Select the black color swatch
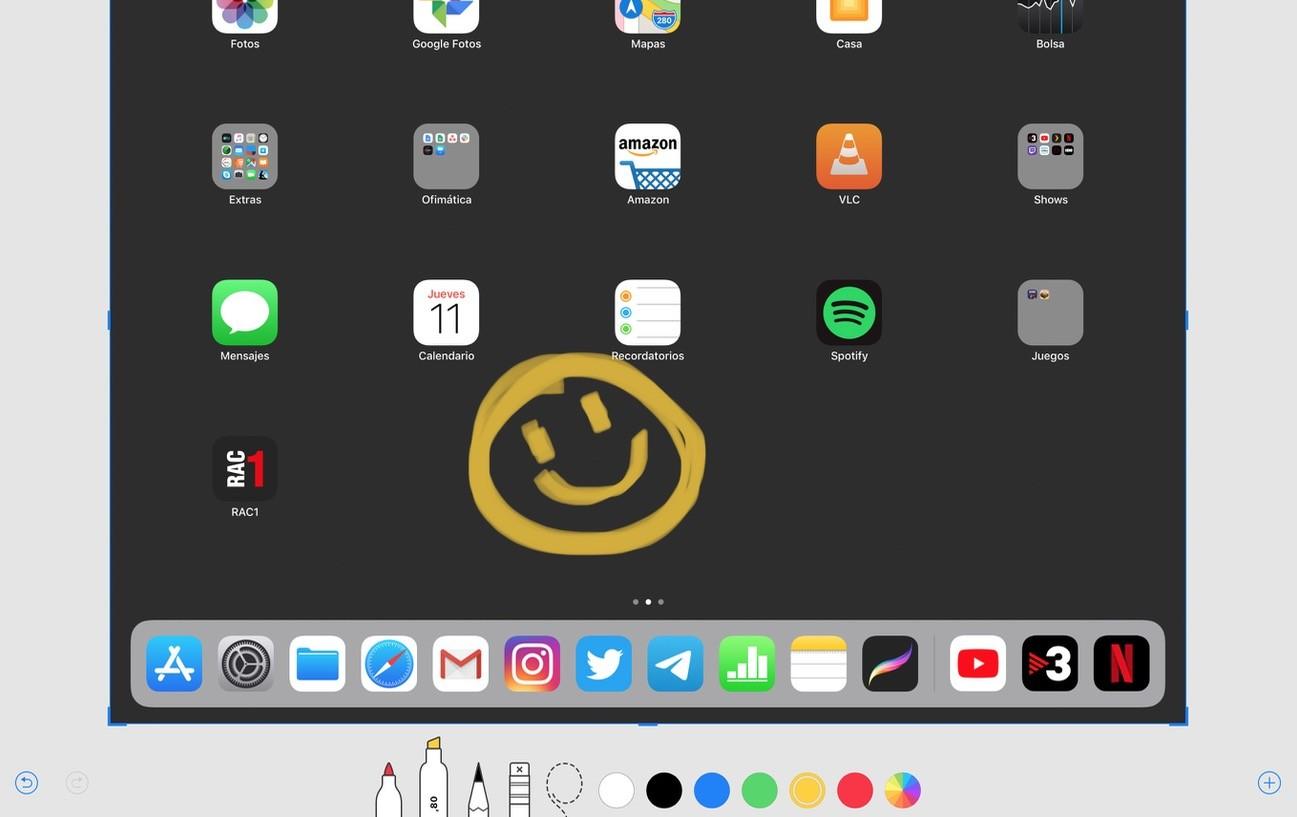Viewport: 1297px width, 817px height. [664, 790]
